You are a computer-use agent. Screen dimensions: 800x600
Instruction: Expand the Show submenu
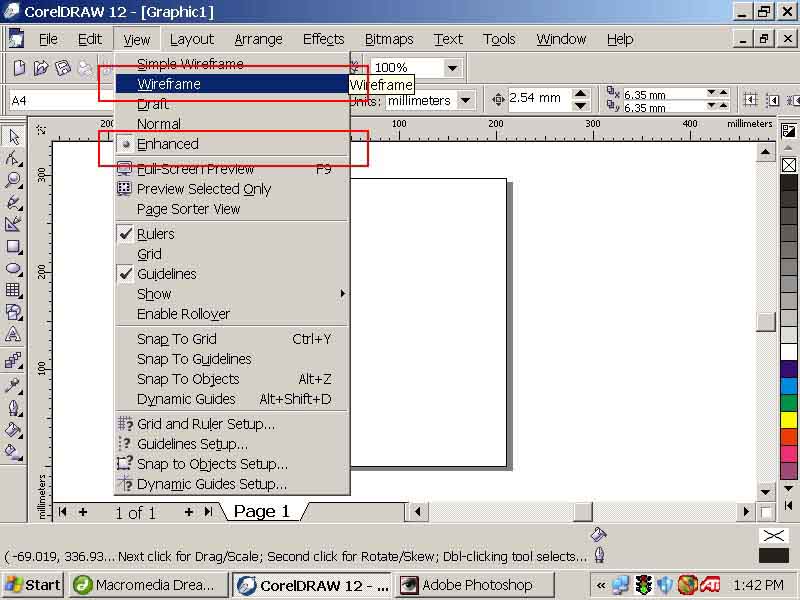click(x=233, y=294)
